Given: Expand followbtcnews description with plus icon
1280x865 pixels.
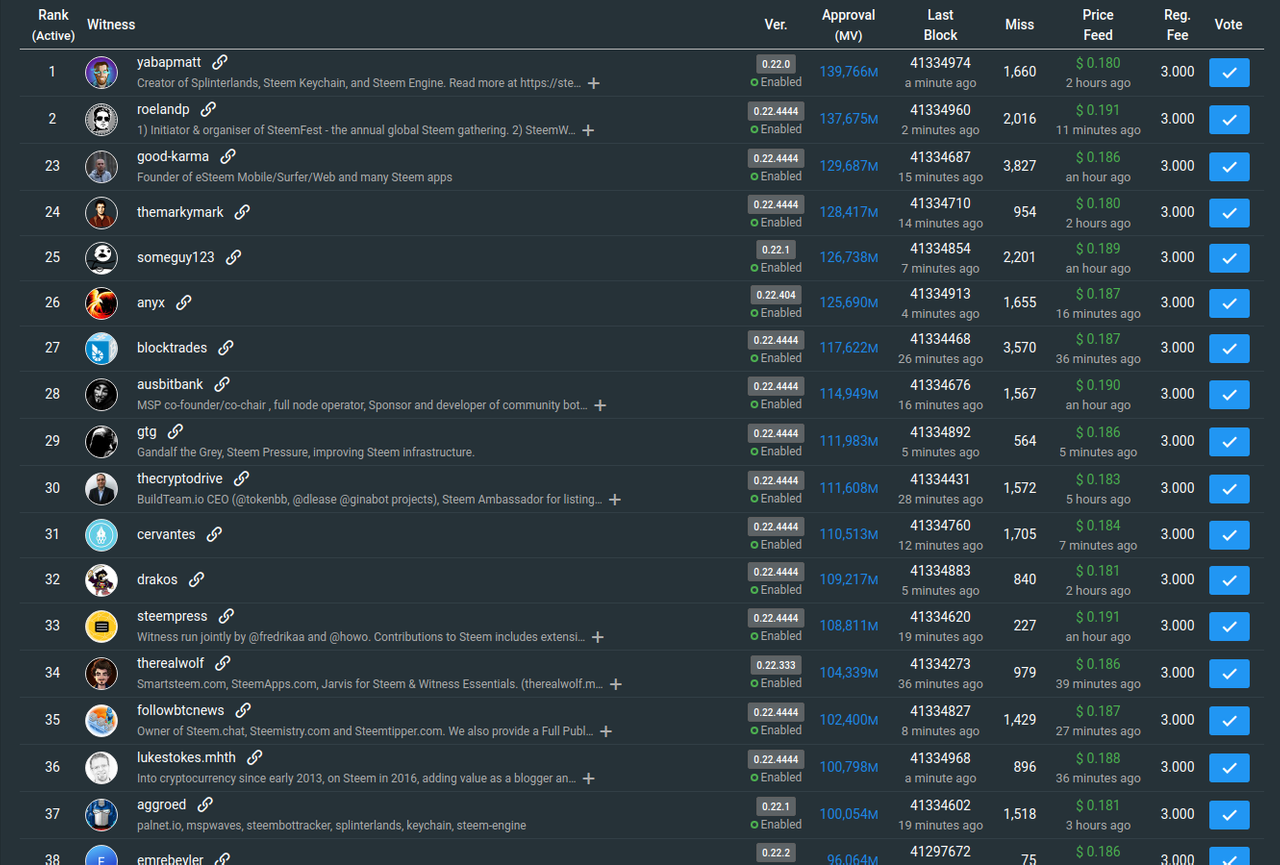Looking at the screenshot, I should pos(605,731).
